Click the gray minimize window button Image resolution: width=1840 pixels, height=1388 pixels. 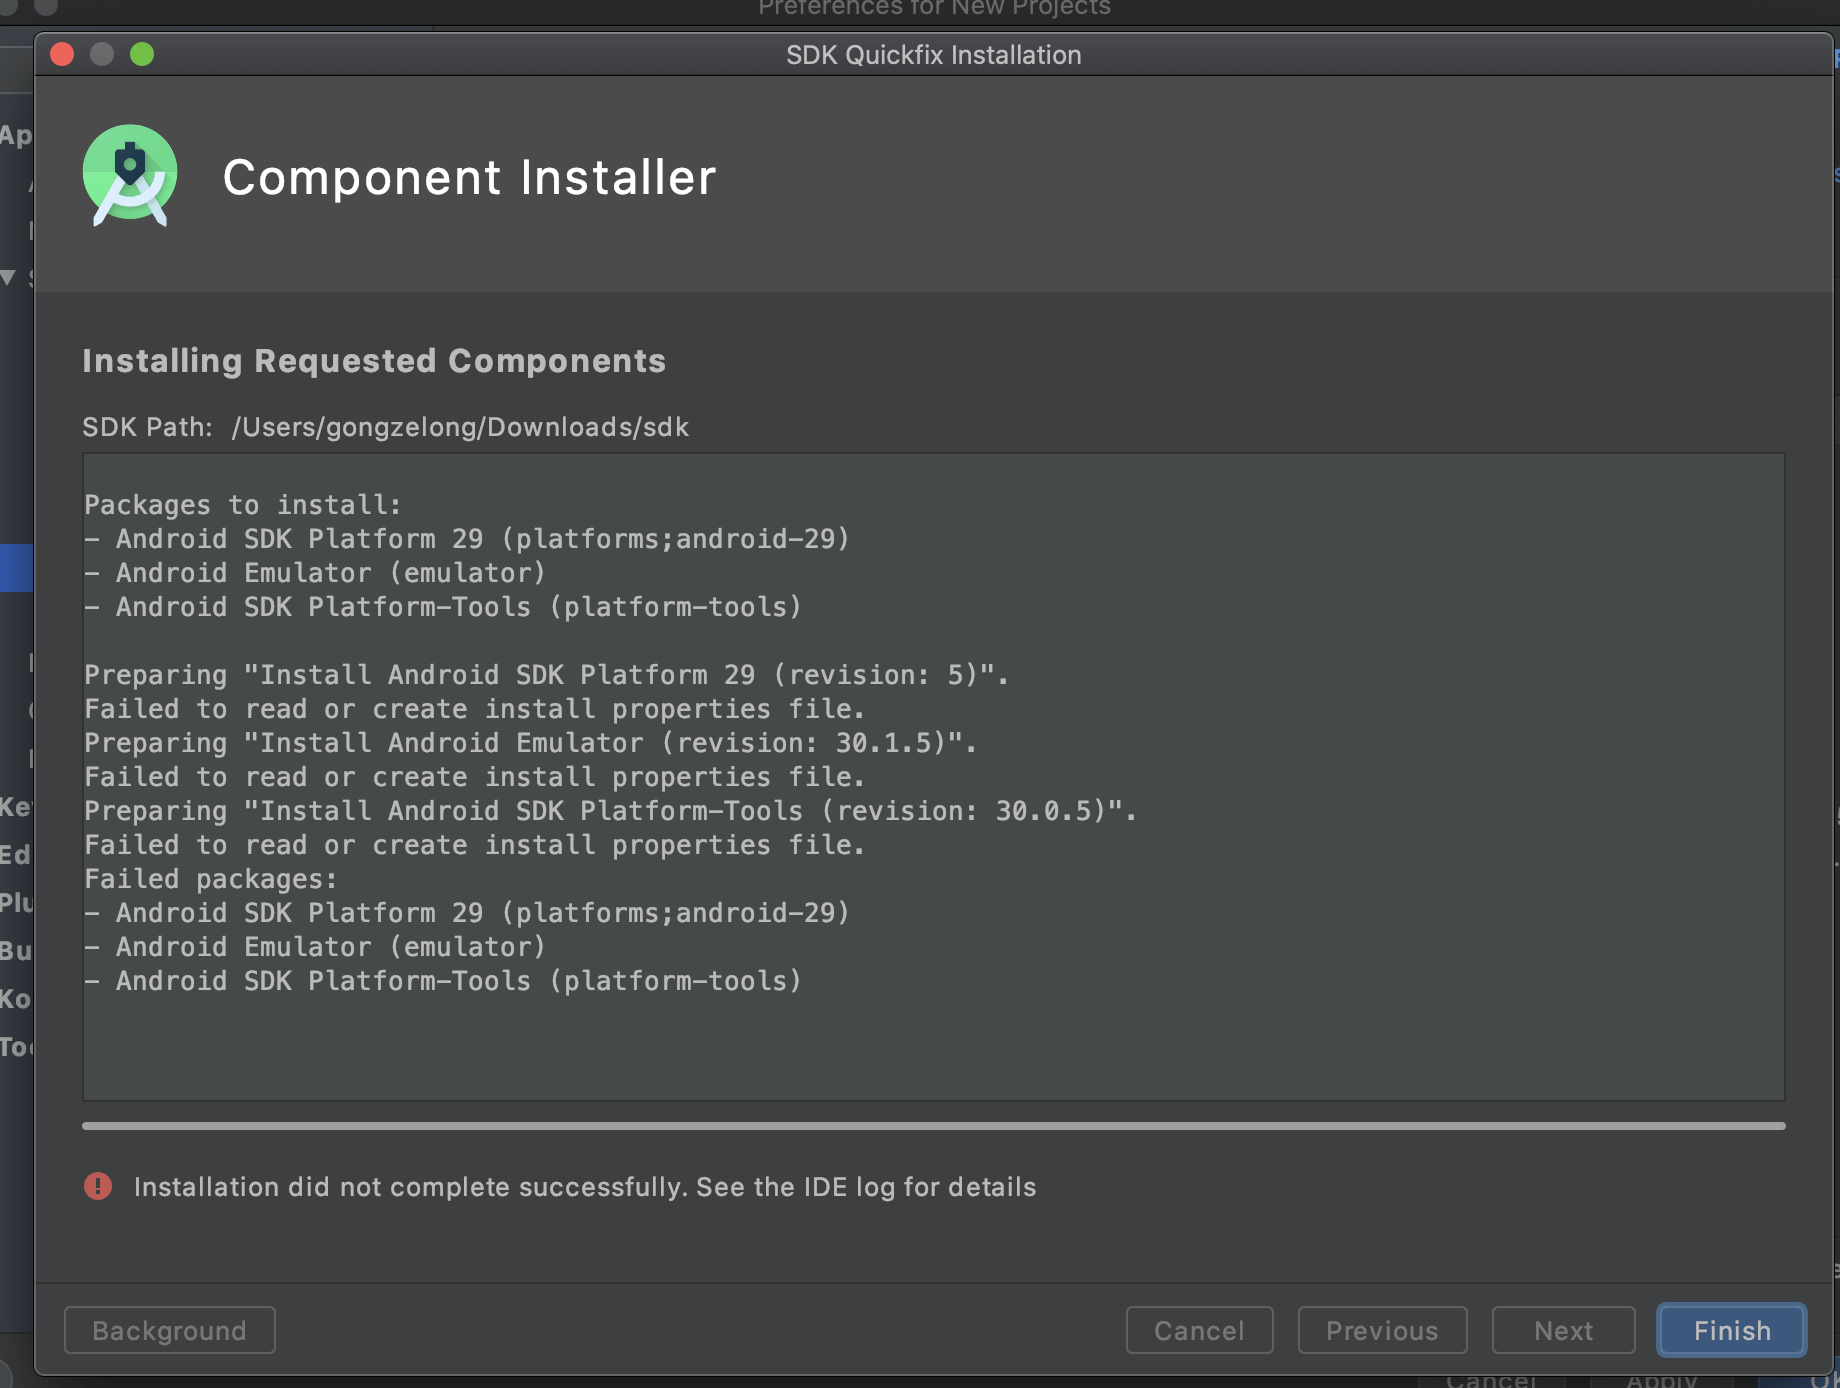102,54
